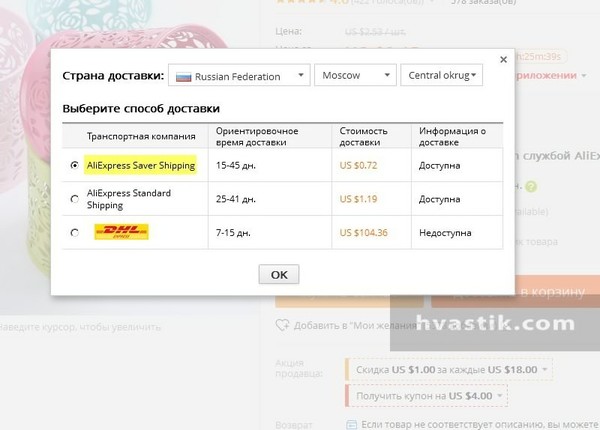The image size is (600, 430).
Task: Confirm selection with OK button
Action: 279,274
